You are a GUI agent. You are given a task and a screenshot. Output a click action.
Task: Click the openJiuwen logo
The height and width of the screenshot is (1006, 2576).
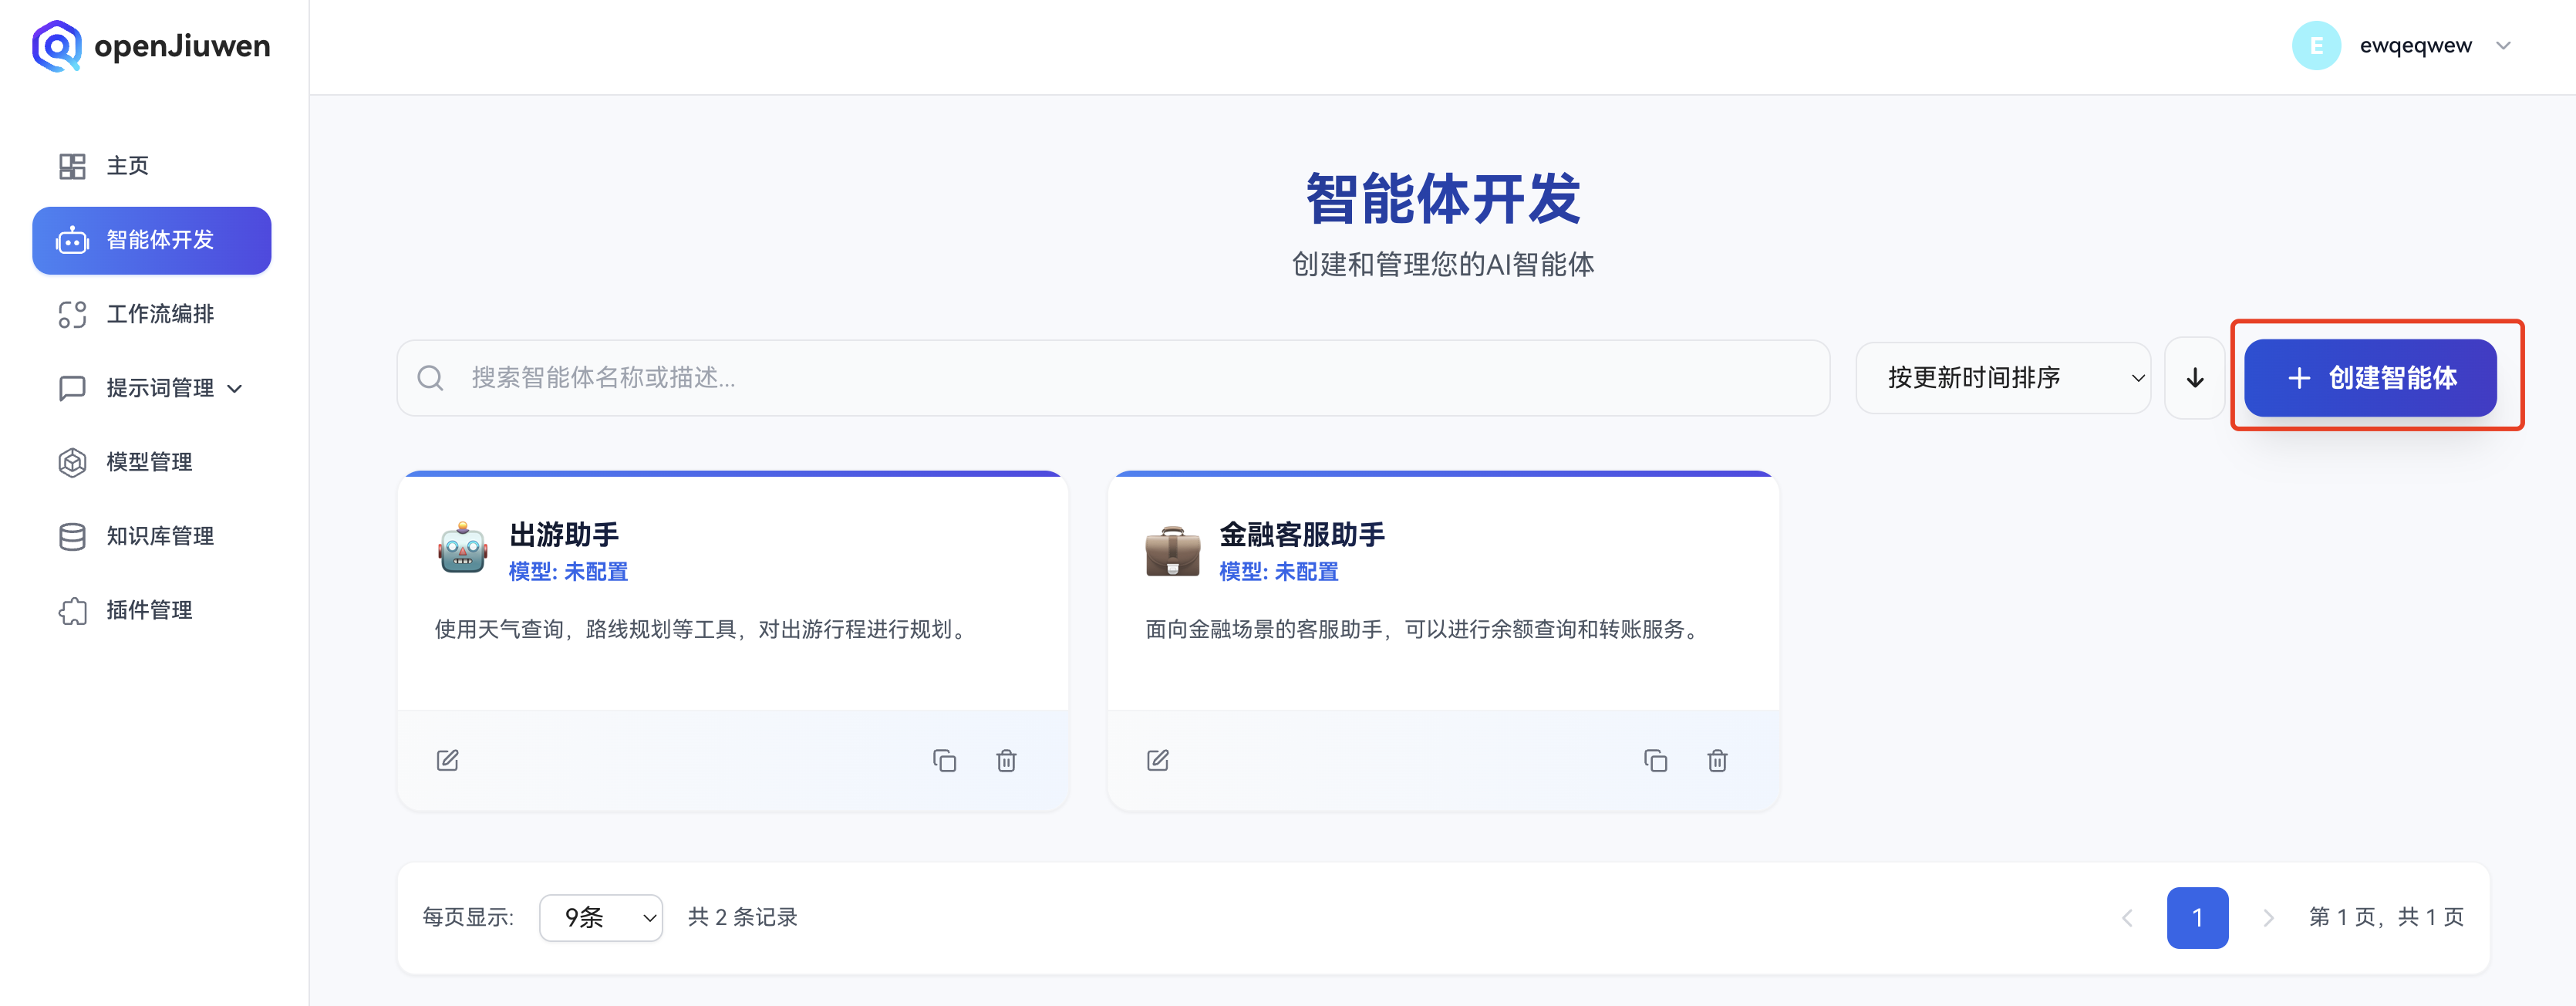click(x=150, y=45)
